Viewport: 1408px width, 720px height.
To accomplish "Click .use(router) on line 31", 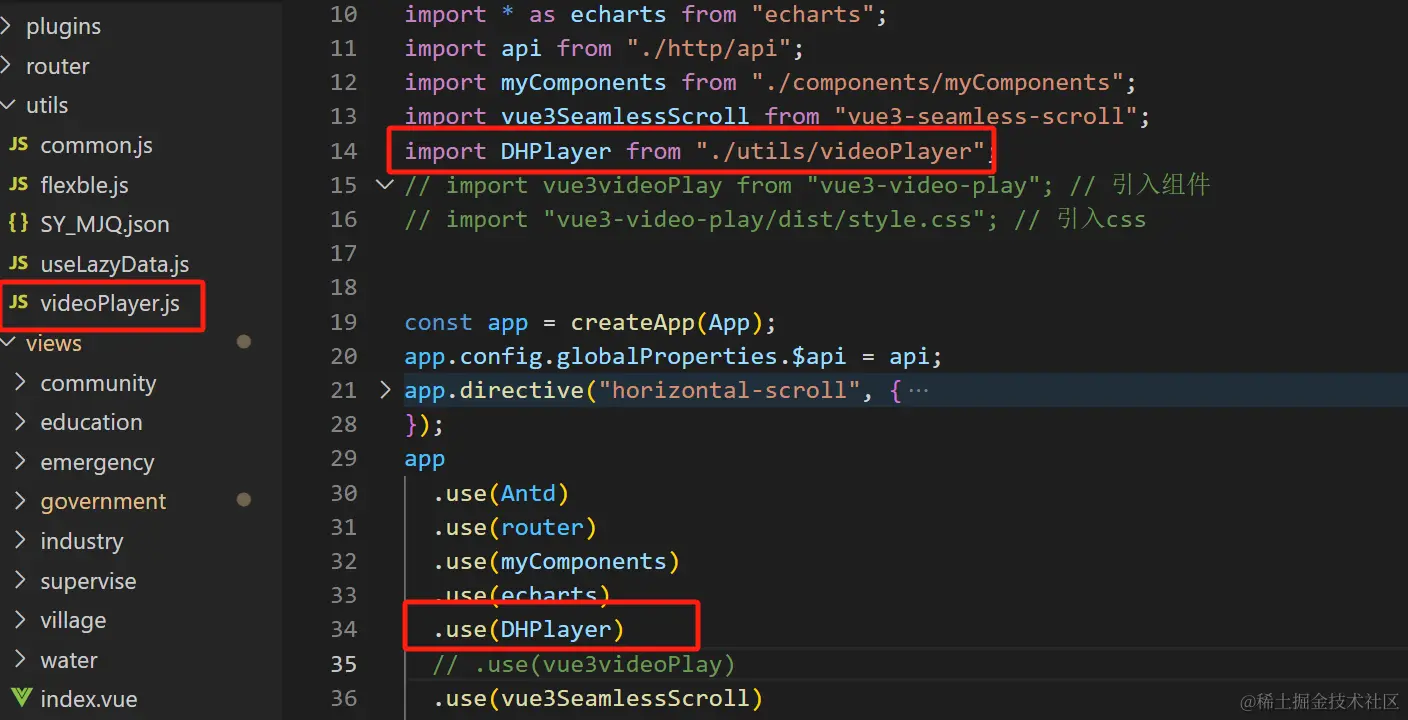I will [x=514, y=527].
